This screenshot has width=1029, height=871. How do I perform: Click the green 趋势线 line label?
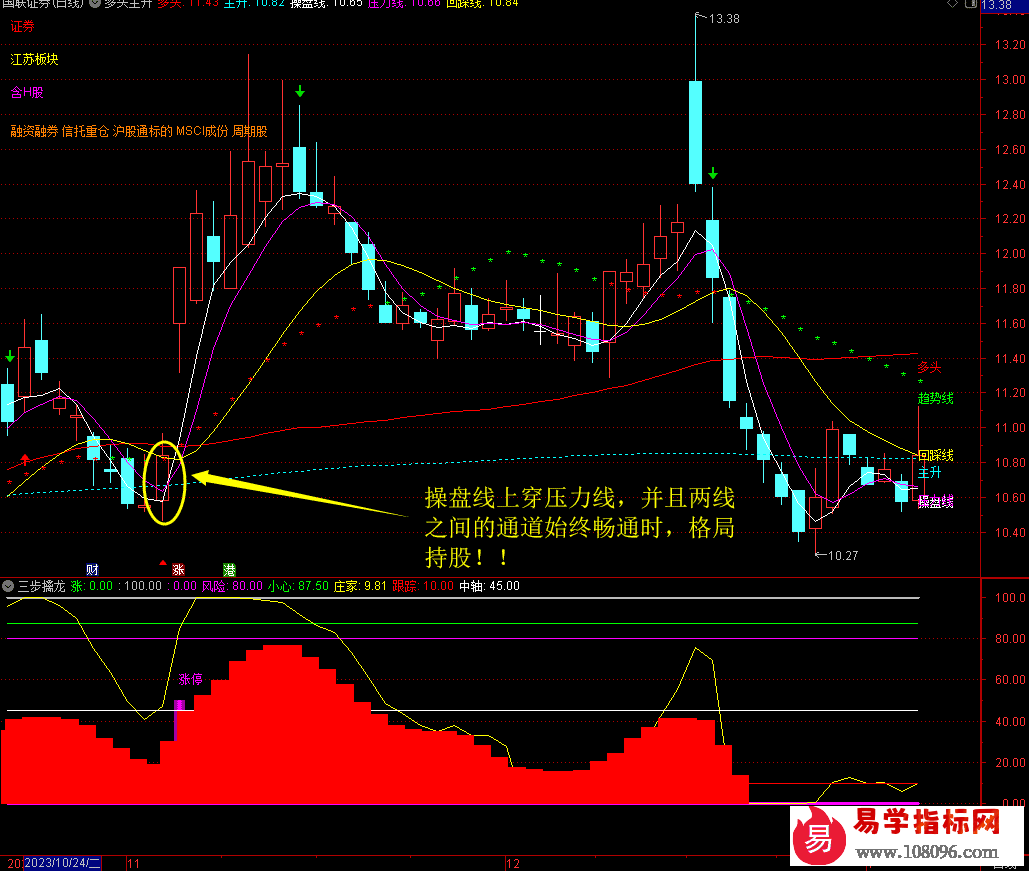pyautogui.click(x=935, y=398)
